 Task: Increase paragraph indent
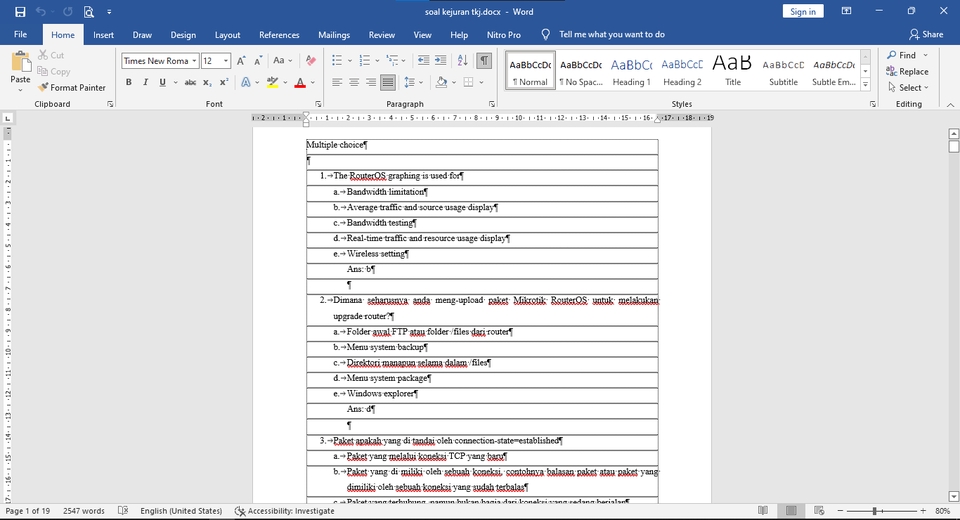pyautogui.click(x=440, y=61)
